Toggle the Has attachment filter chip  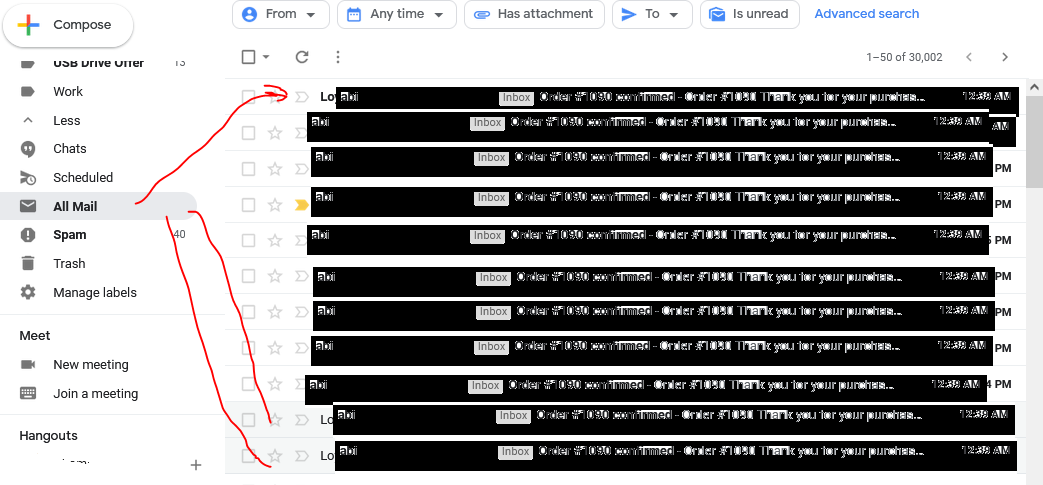534,14
